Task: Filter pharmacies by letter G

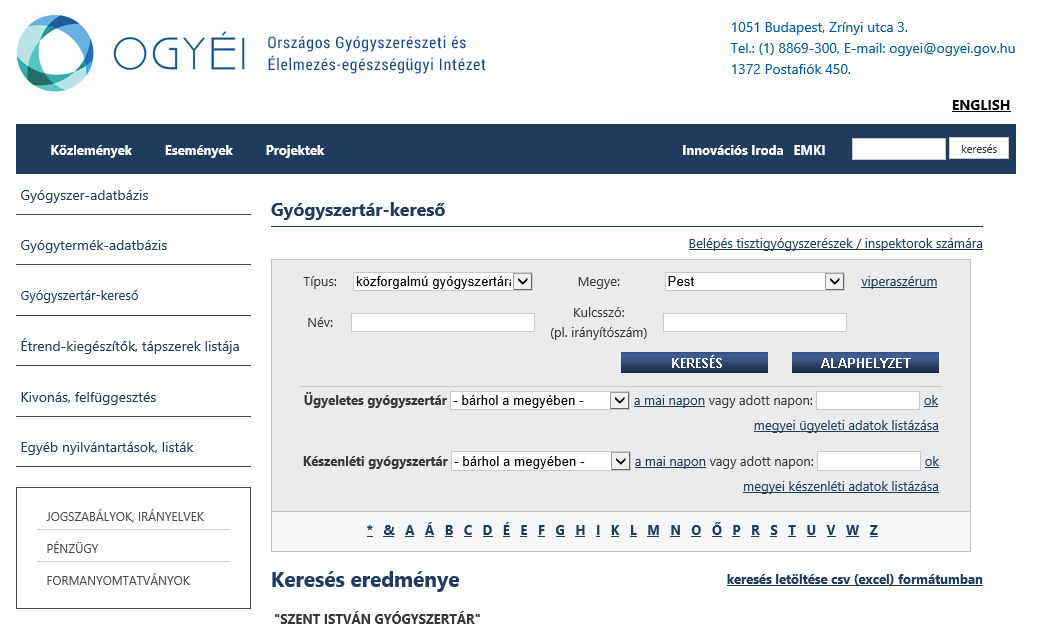Action: pyautogui.click(x=560, y=530)
